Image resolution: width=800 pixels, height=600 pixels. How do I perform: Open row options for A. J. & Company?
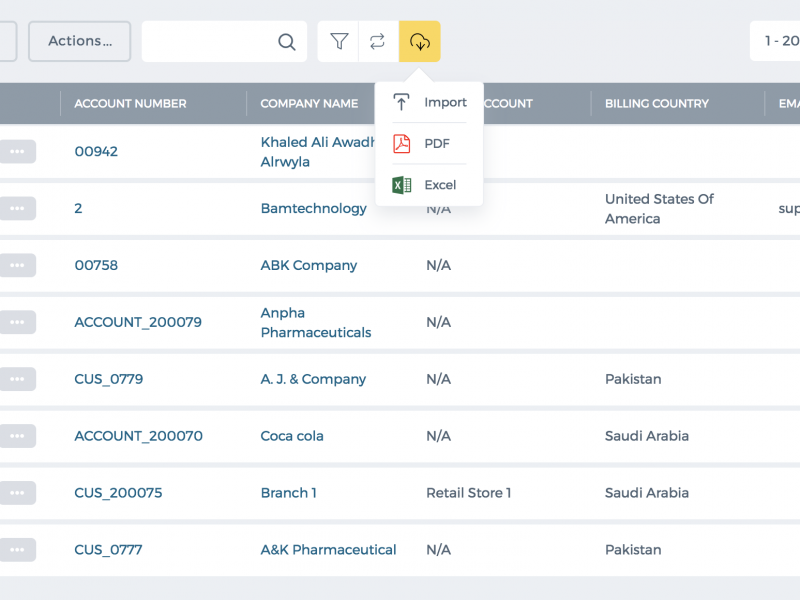point(17,379)
